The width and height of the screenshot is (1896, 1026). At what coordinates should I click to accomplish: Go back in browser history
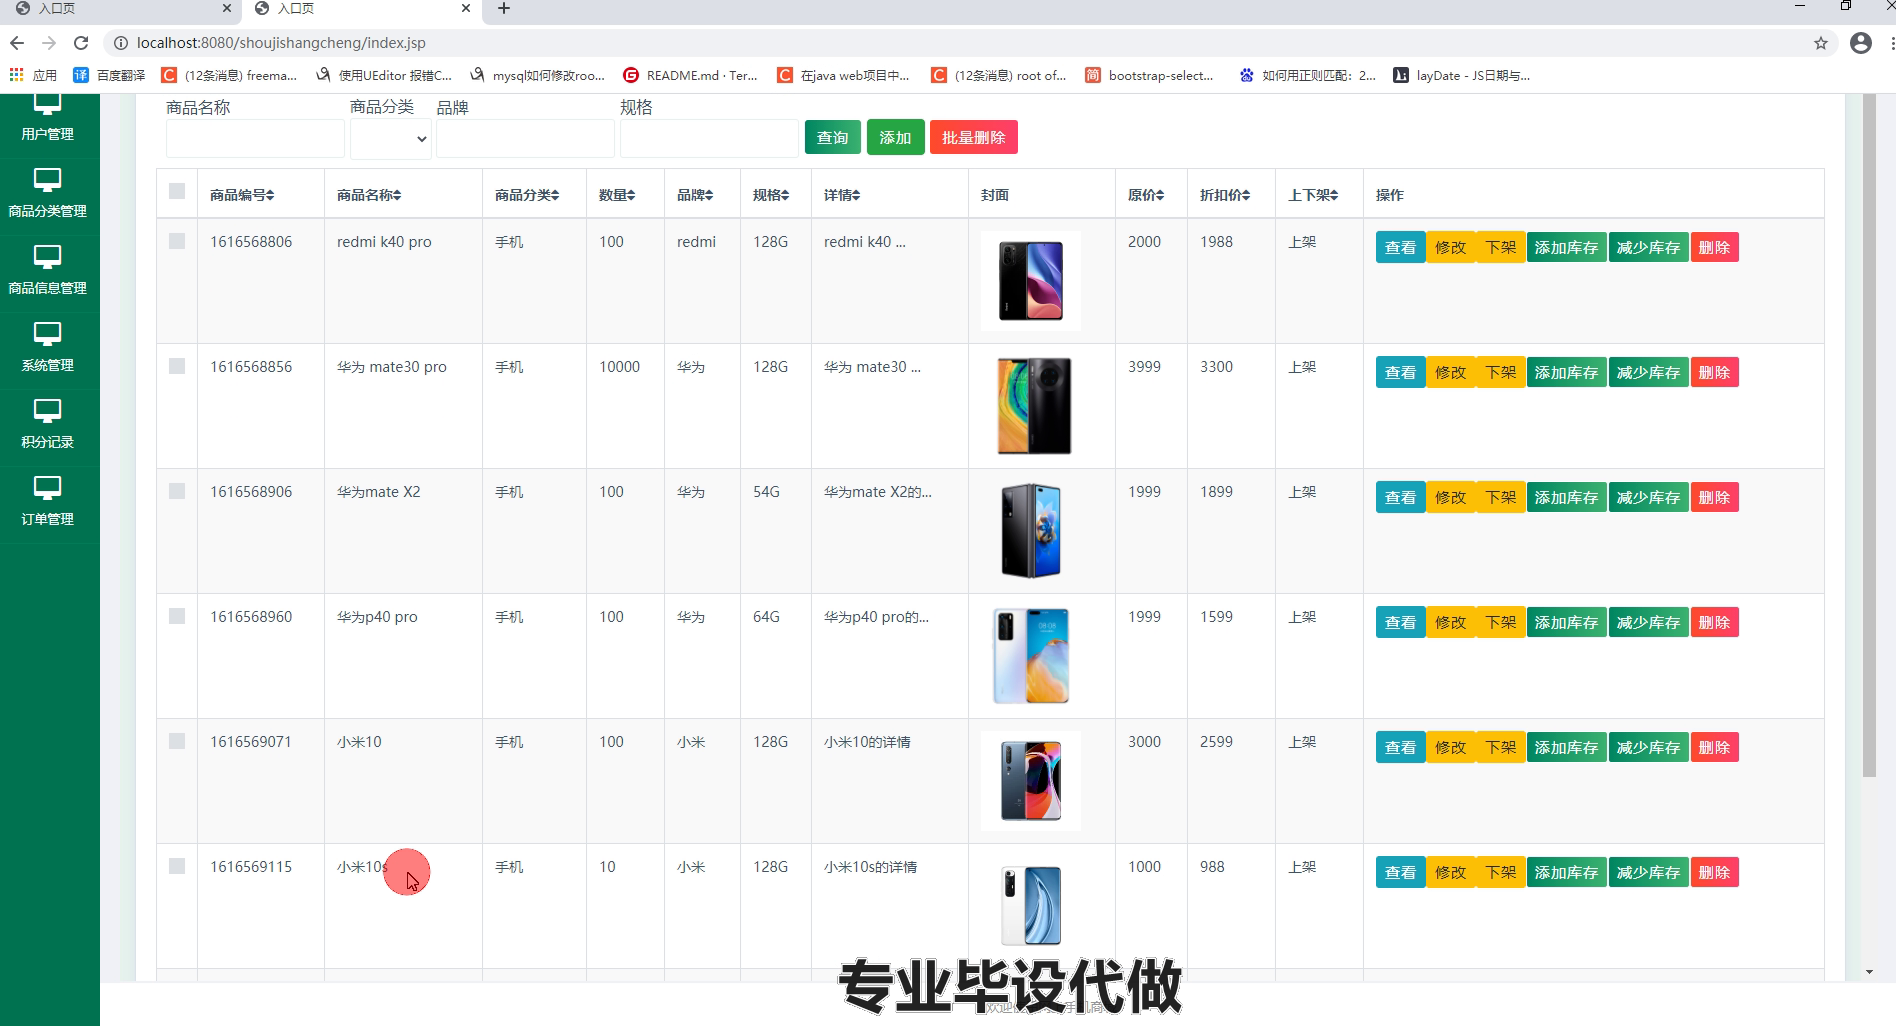click(x=16, y=43)
